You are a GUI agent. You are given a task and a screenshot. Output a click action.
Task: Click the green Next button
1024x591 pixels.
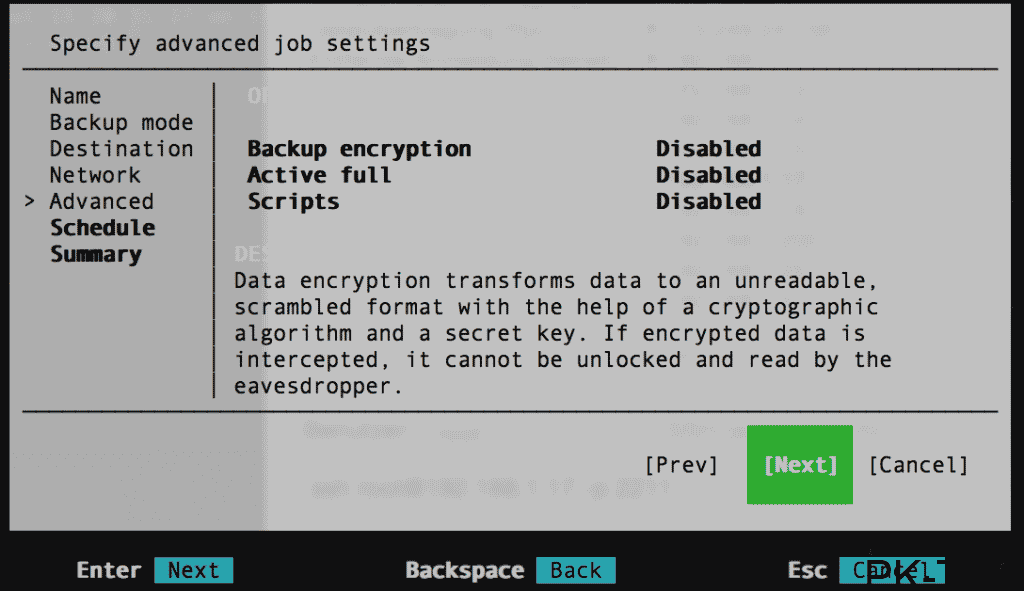[x=800, y=465]
